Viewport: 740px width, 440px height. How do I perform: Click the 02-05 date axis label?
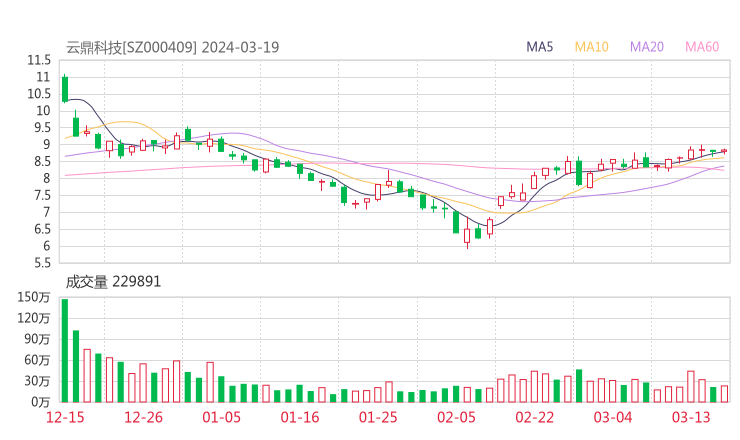click(x=456, y=417)
